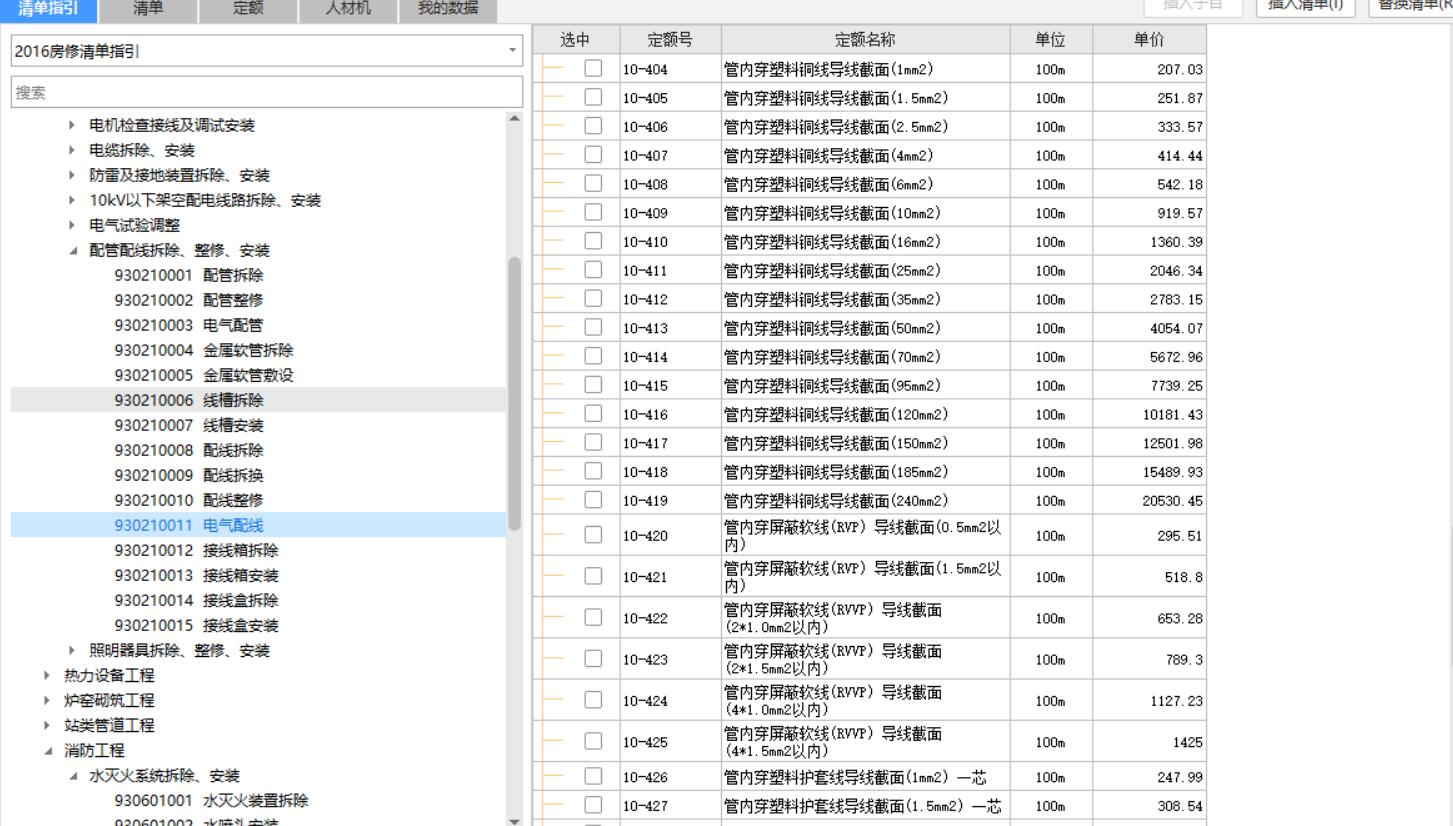Viewport: 1453px width, 826px height.
Task: Check the box for quota 10-410
Action: 593,241
